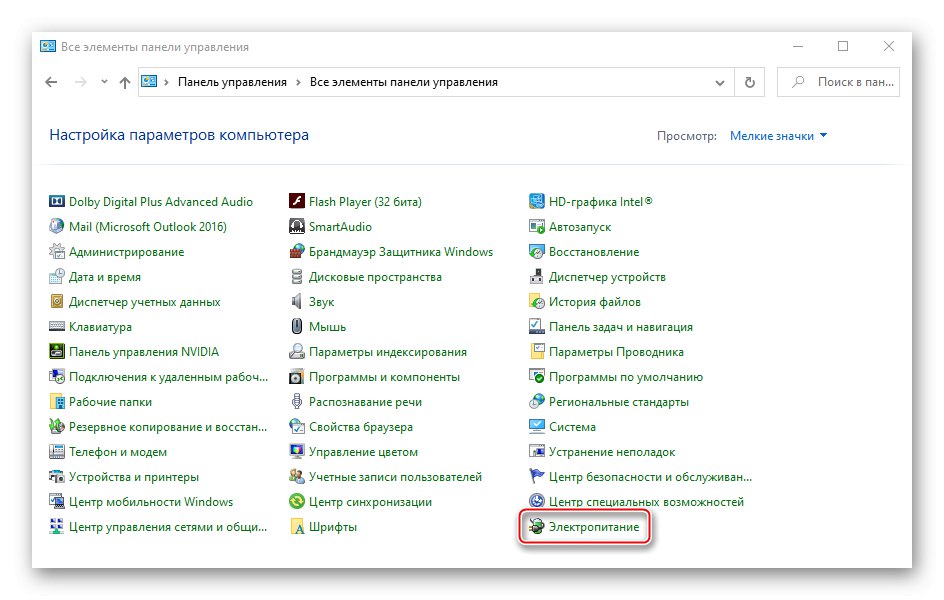Click Панель управления breadcrumb segment
Screen dimensions: 944x600
tap(232, 82)
